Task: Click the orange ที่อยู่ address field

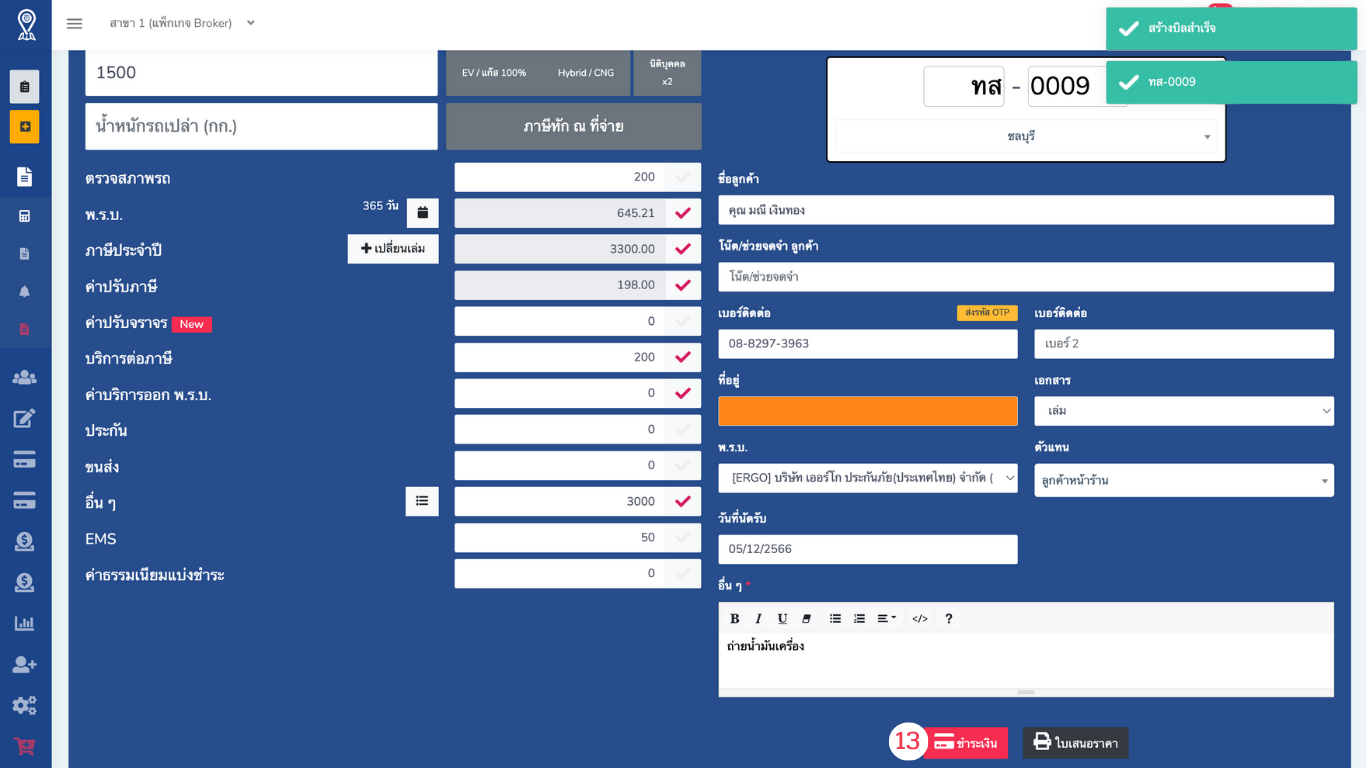Action: coord(868,411)
